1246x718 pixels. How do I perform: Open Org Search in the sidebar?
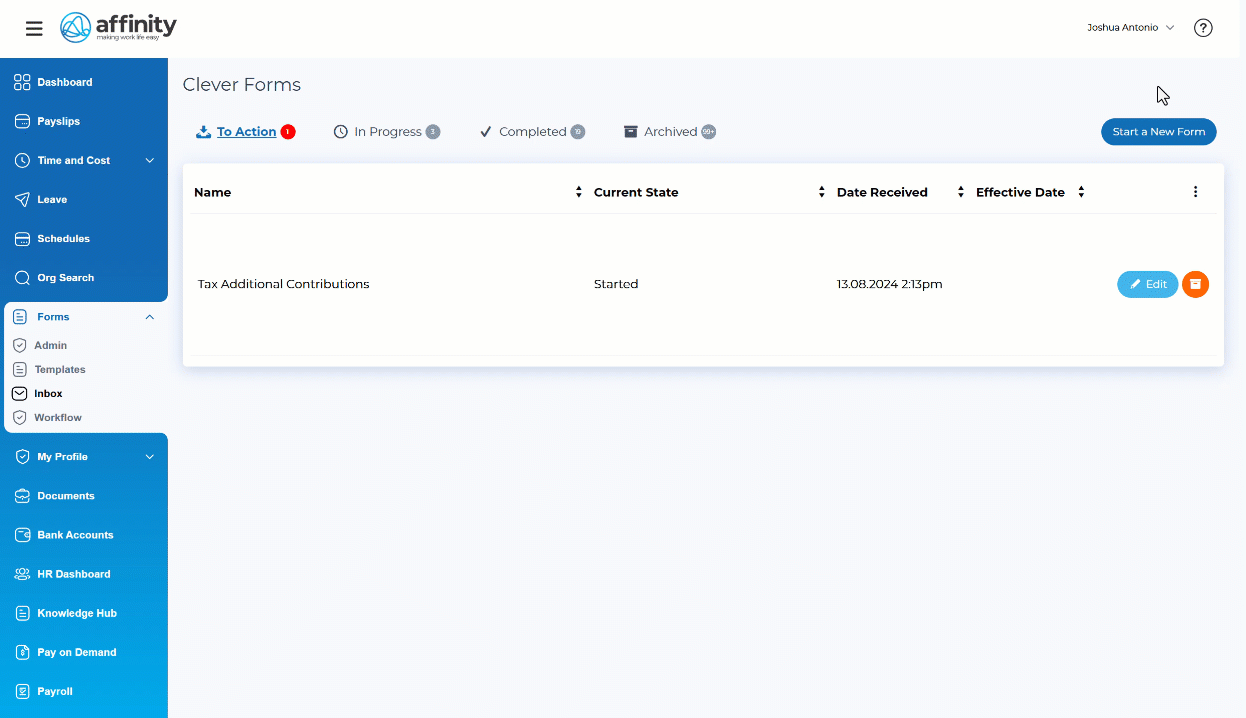65,278
